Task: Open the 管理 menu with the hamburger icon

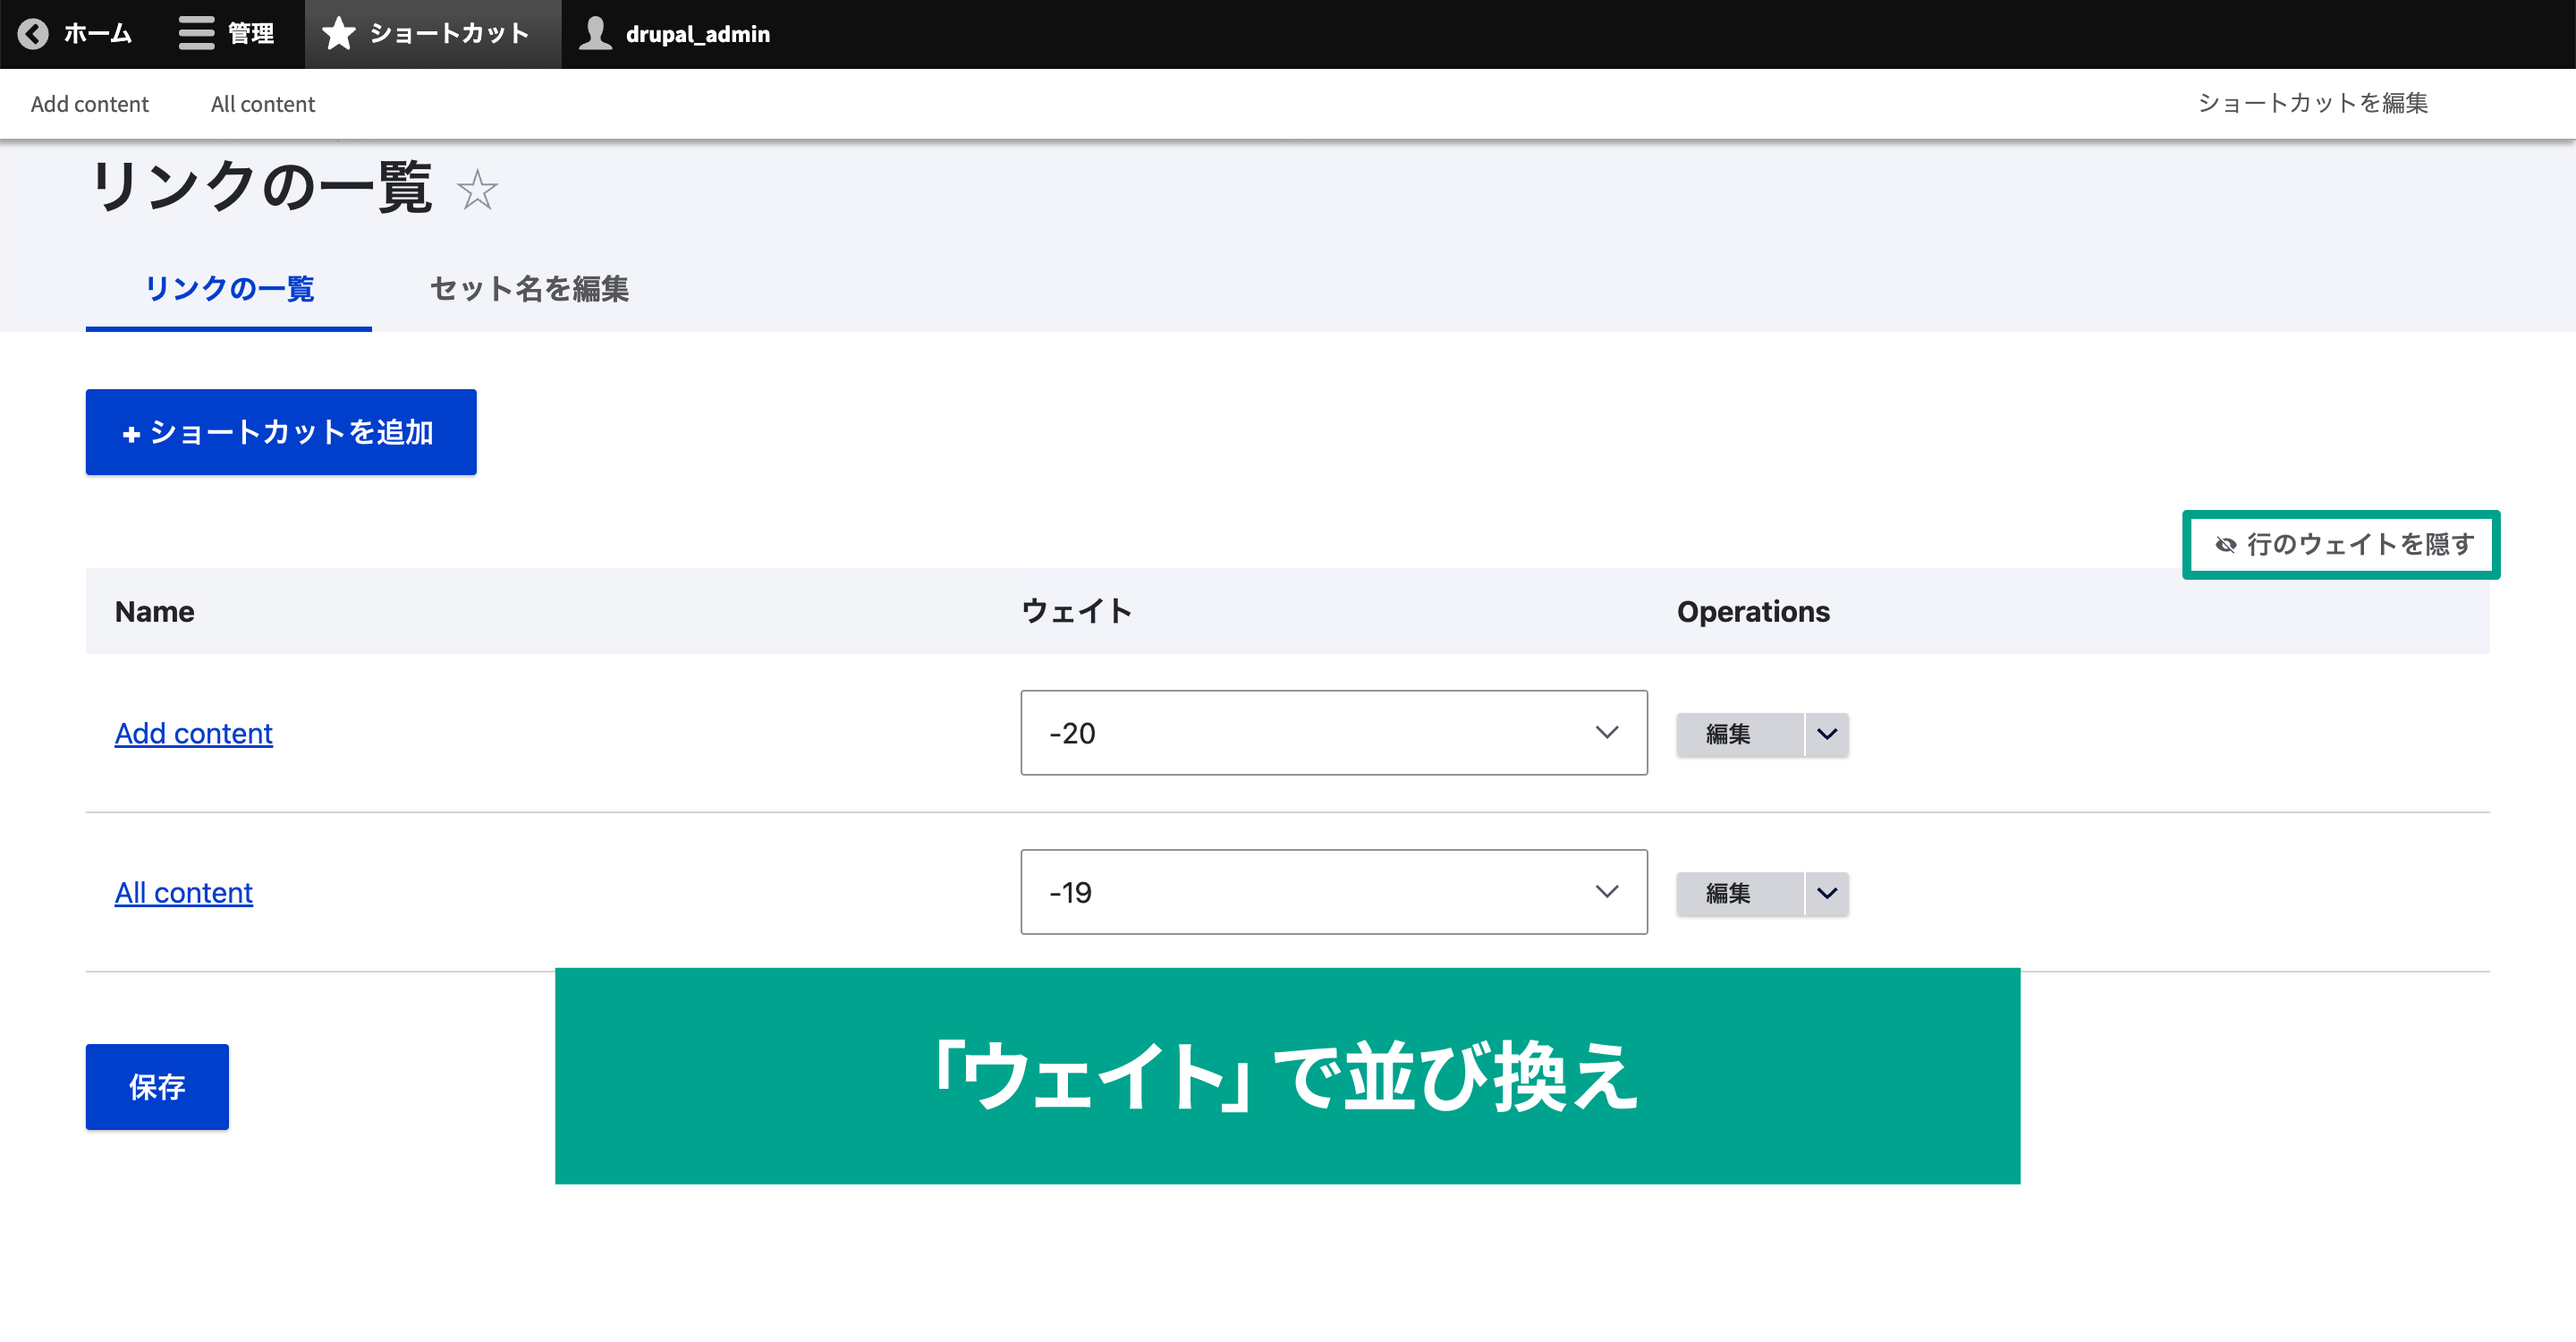Action: [x=226, y=34]
